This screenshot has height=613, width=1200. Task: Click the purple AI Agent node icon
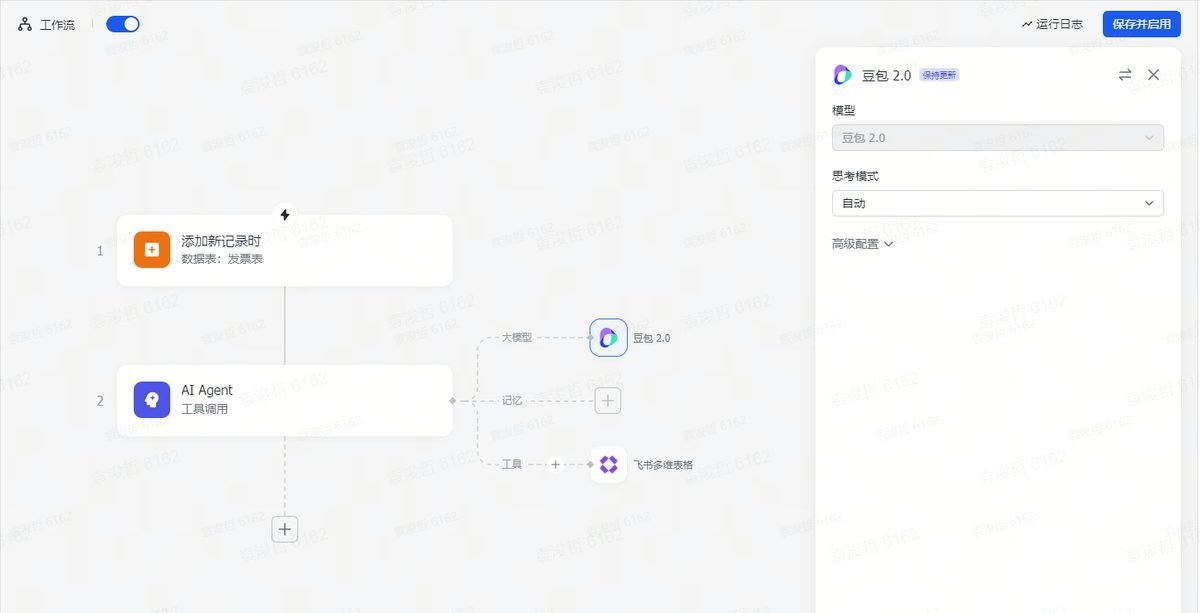(x=152, y=400)
